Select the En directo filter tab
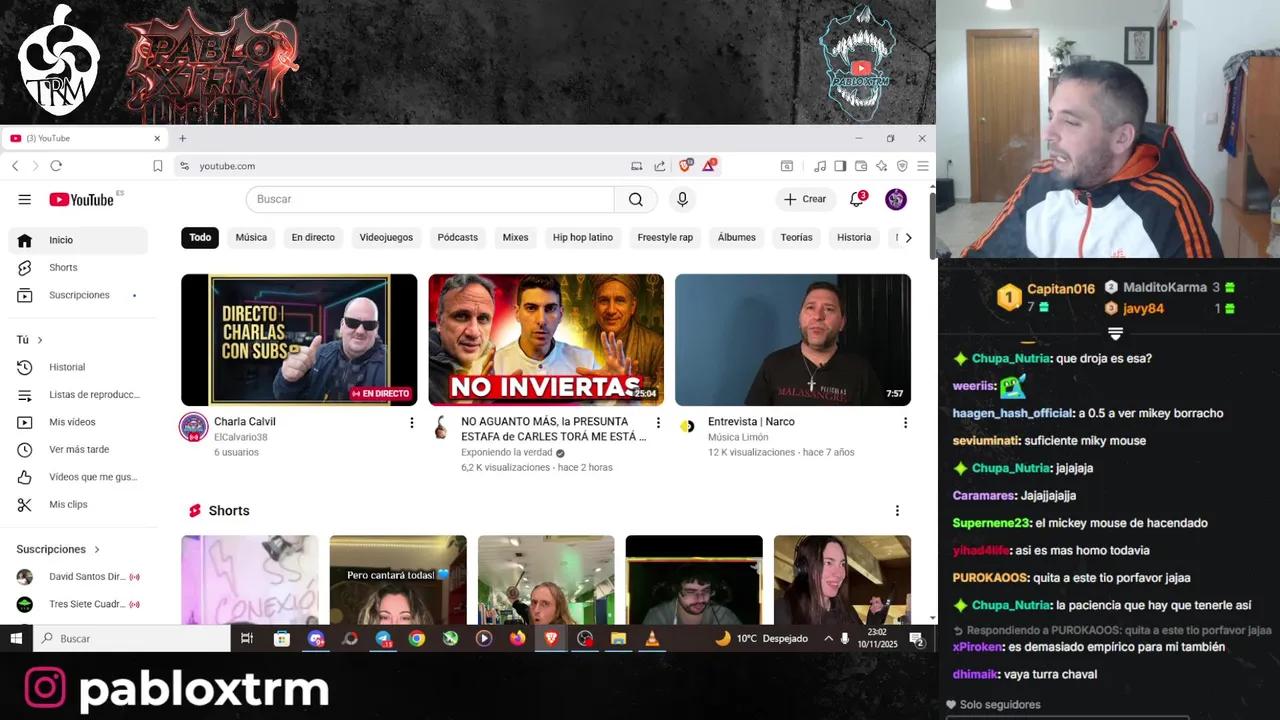The width and height of the screenshot is (1280, 720). 313,237
